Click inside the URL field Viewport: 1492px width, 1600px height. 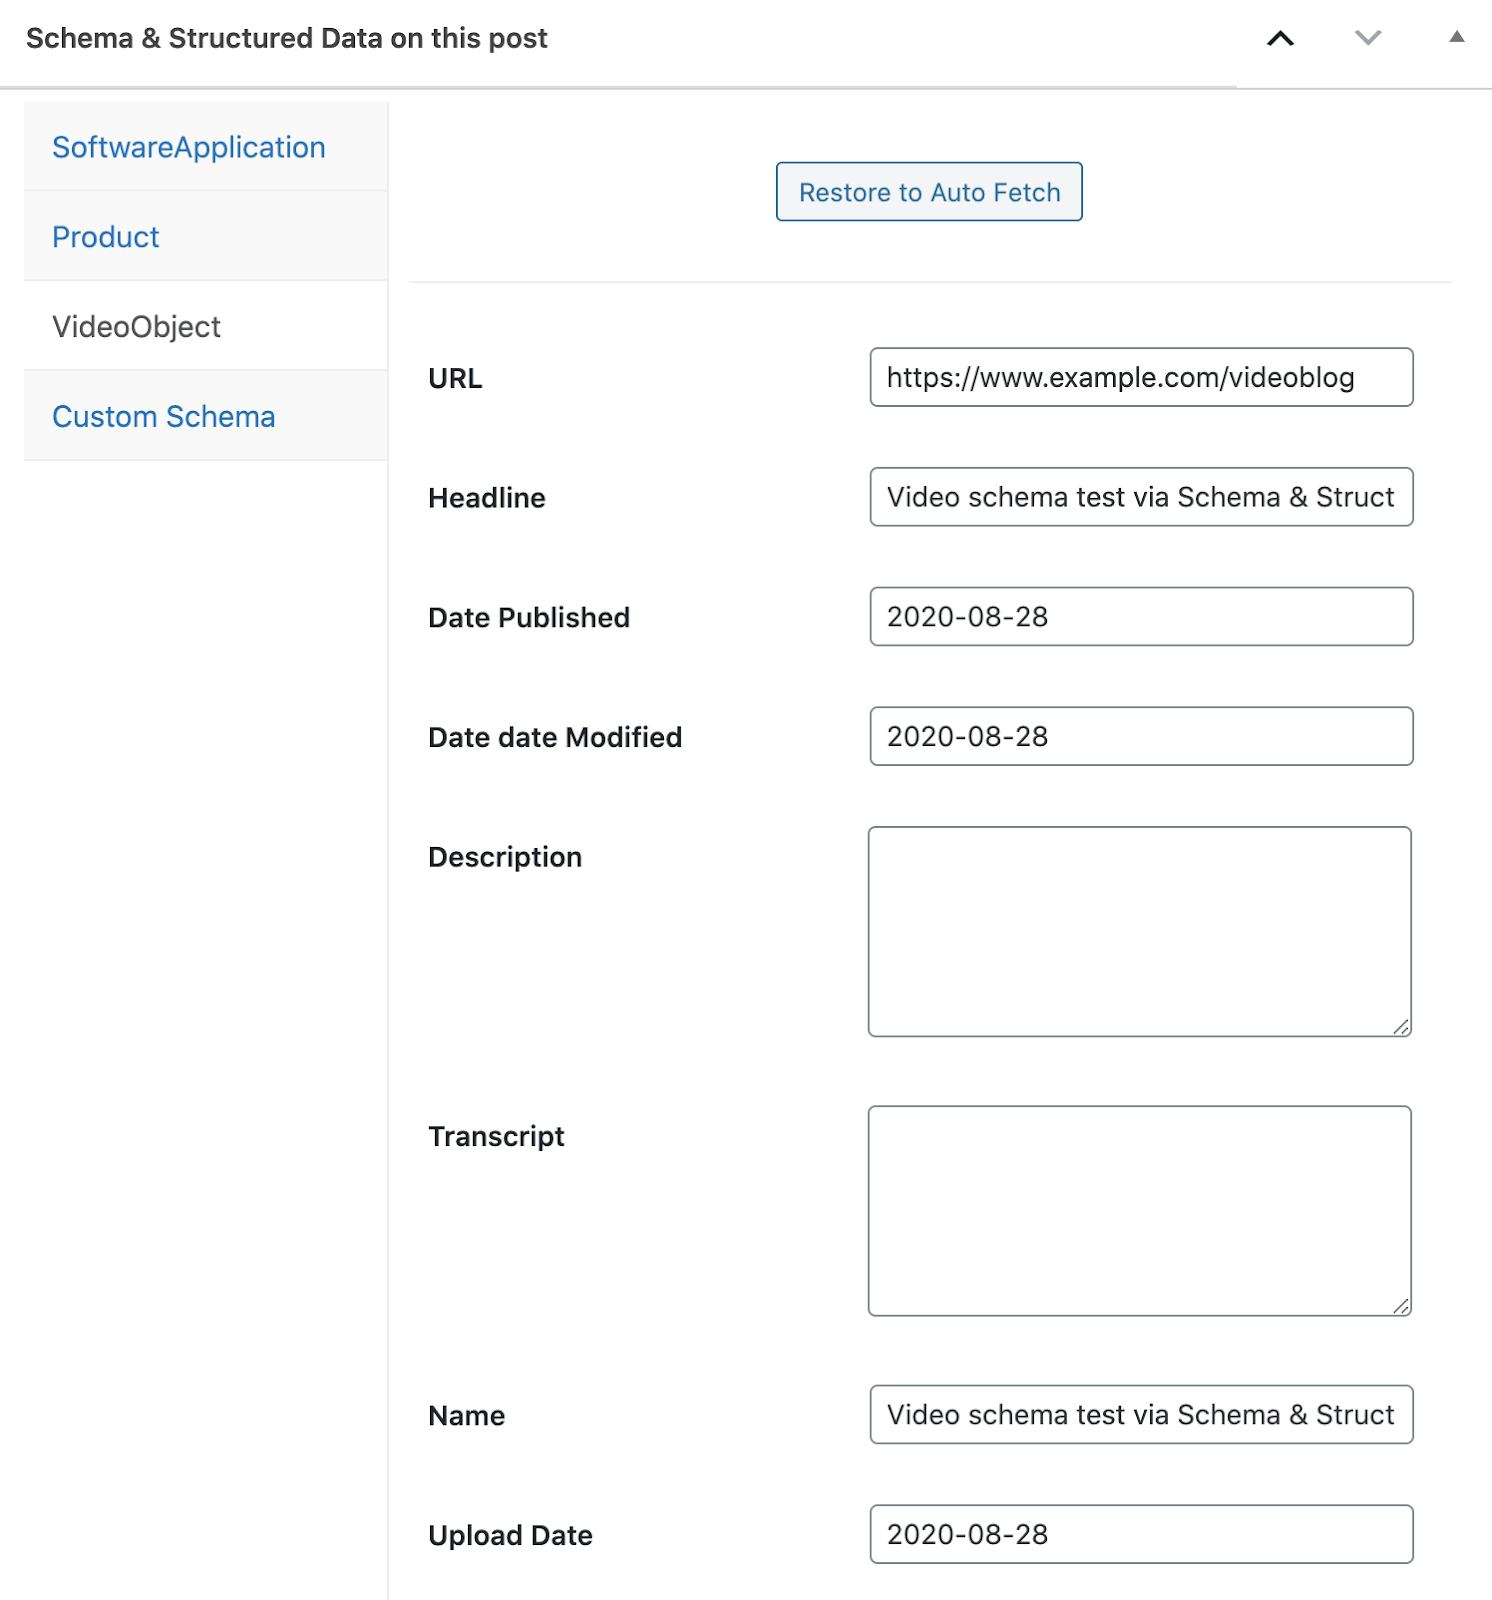1140,378
